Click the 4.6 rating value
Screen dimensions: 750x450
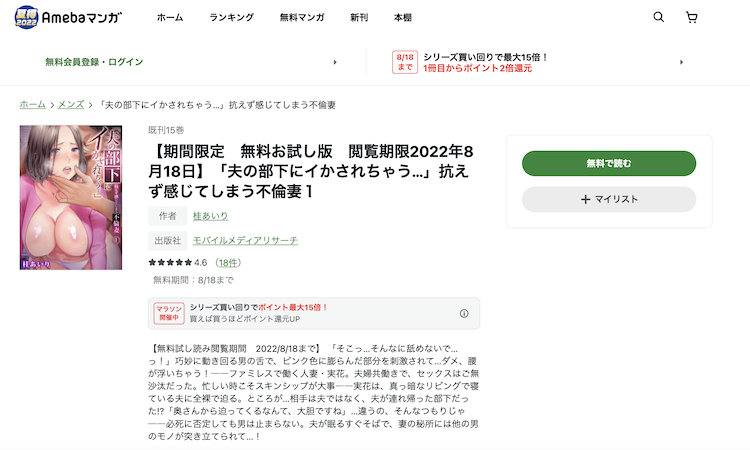(201, 263)
